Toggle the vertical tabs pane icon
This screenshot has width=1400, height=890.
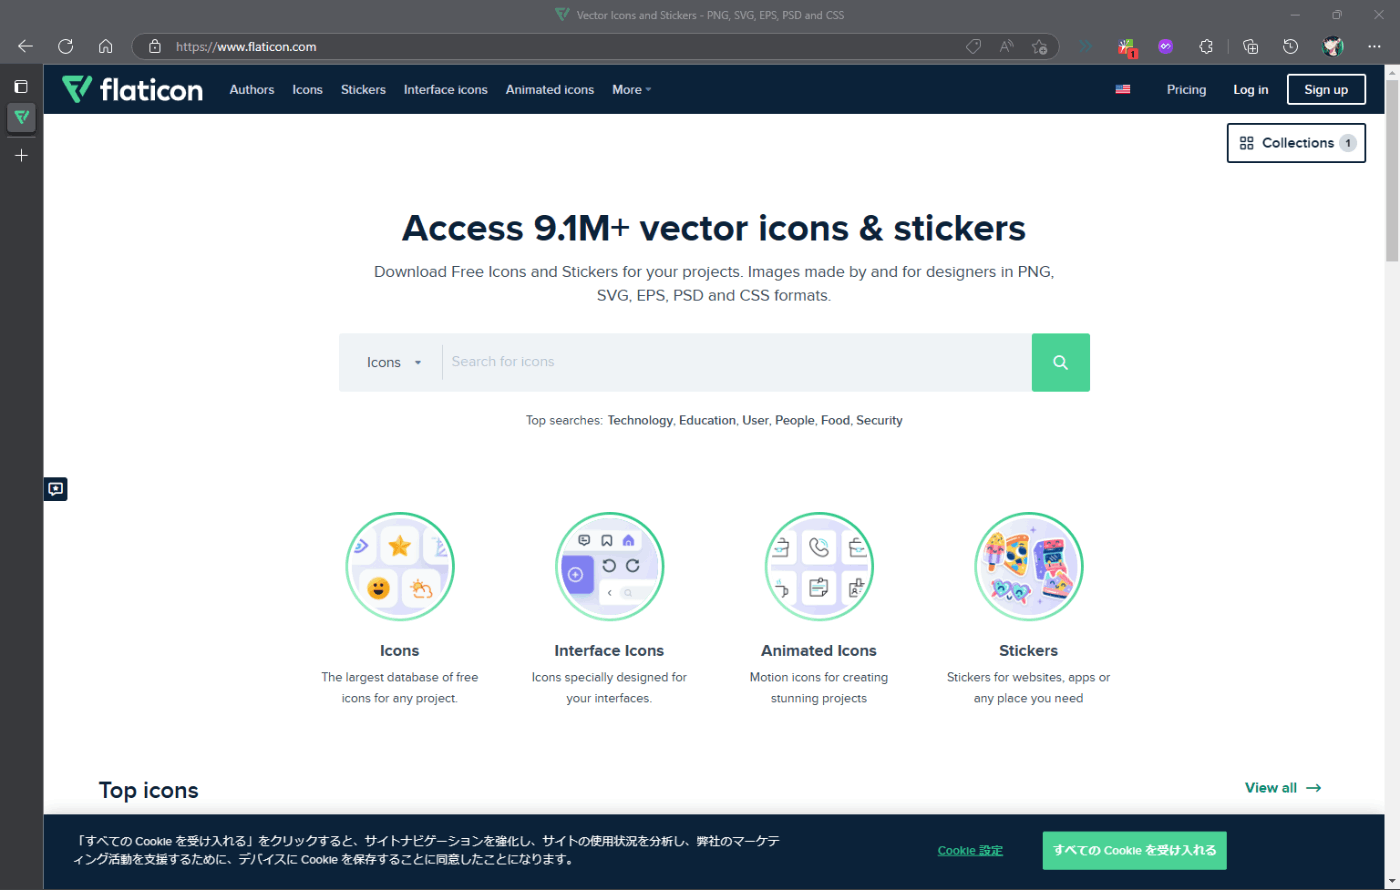click(21, 87)
